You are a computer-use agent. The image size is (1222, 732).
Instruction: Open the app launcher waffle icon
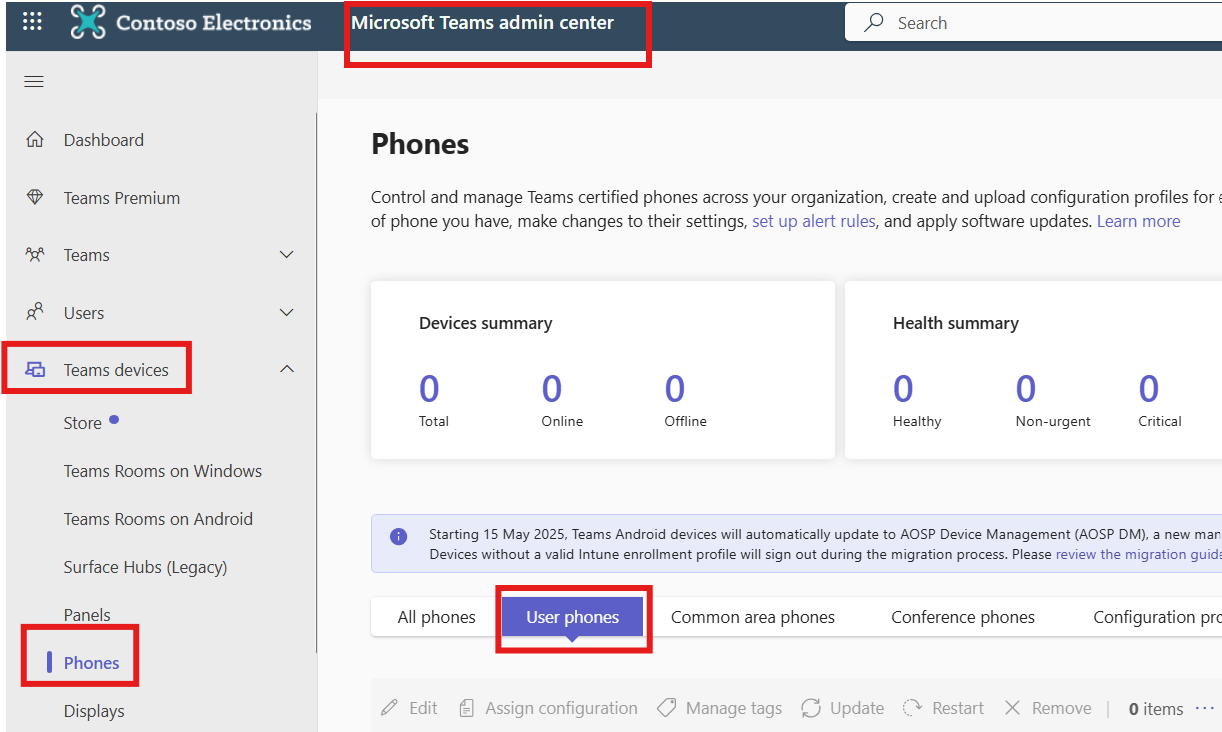(x=32, y=21)
